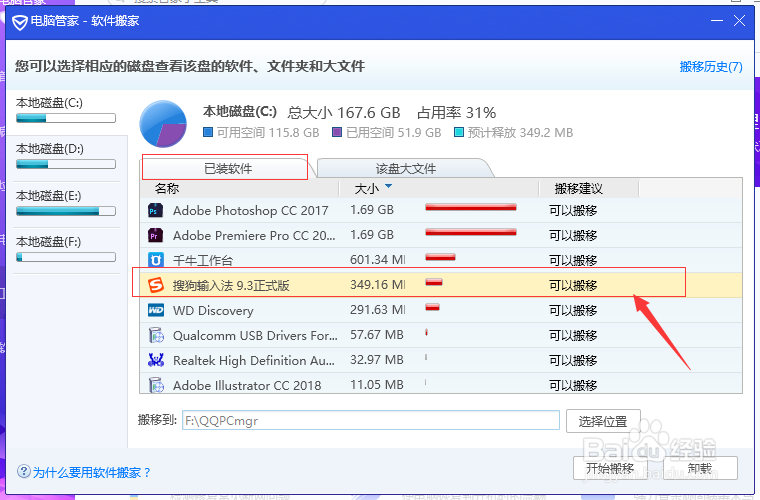760x500 pixels.
Task: Open the 搬移历史(7) link
Action: 710,67
